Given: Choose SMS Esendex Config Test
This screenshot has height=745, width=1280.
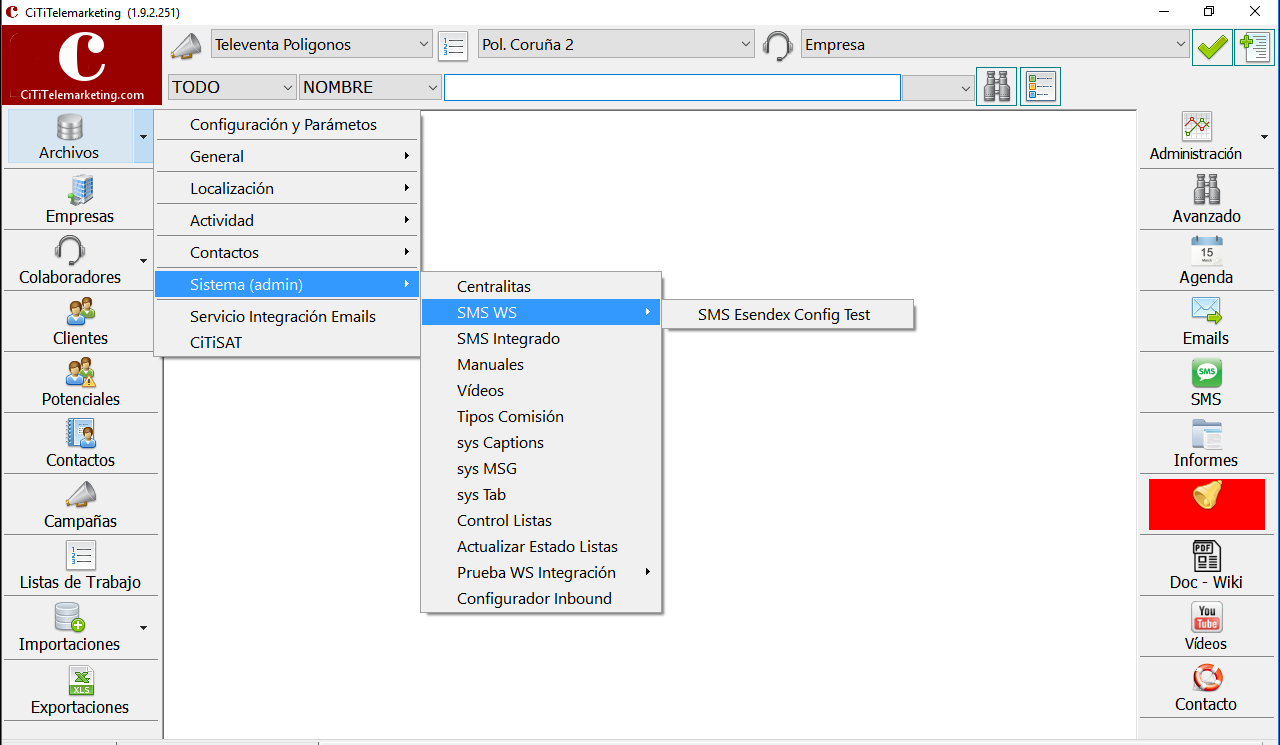Looking at the screenshot, I should (789, 314).
